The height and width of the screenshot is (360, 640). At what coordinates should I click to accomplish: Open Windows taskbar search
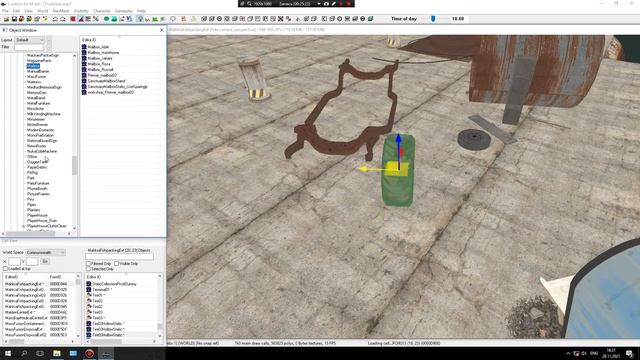(24, 353)
